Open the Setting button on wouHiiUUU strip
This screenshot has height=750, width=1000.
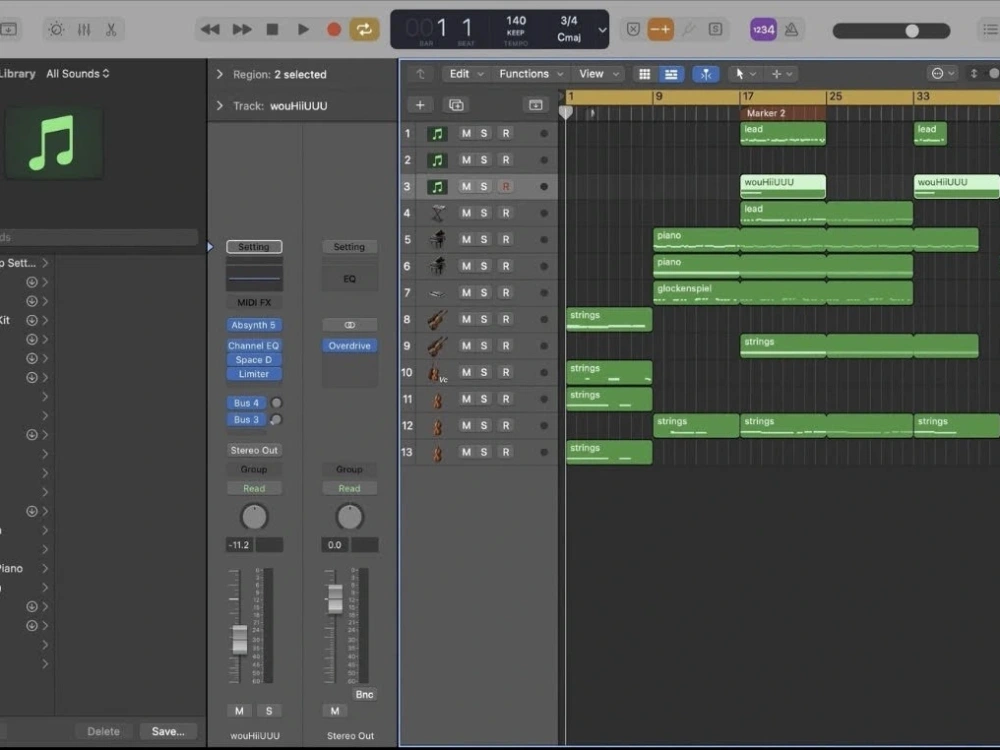254,247
